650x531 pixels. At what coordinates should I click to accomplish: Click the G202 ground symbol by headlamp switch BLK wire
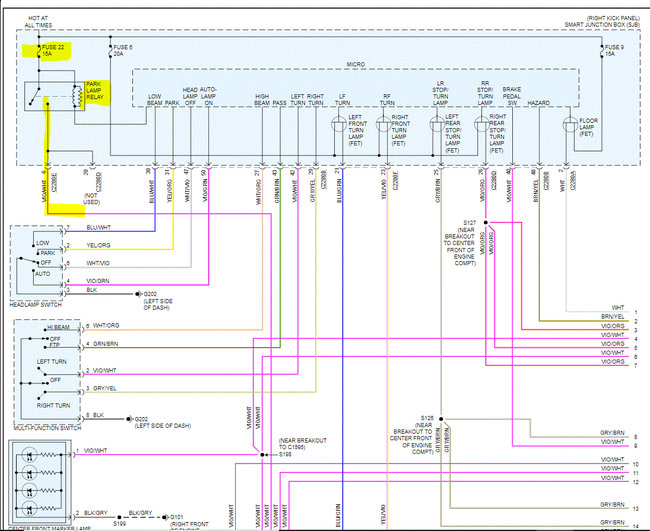(138, 294)
